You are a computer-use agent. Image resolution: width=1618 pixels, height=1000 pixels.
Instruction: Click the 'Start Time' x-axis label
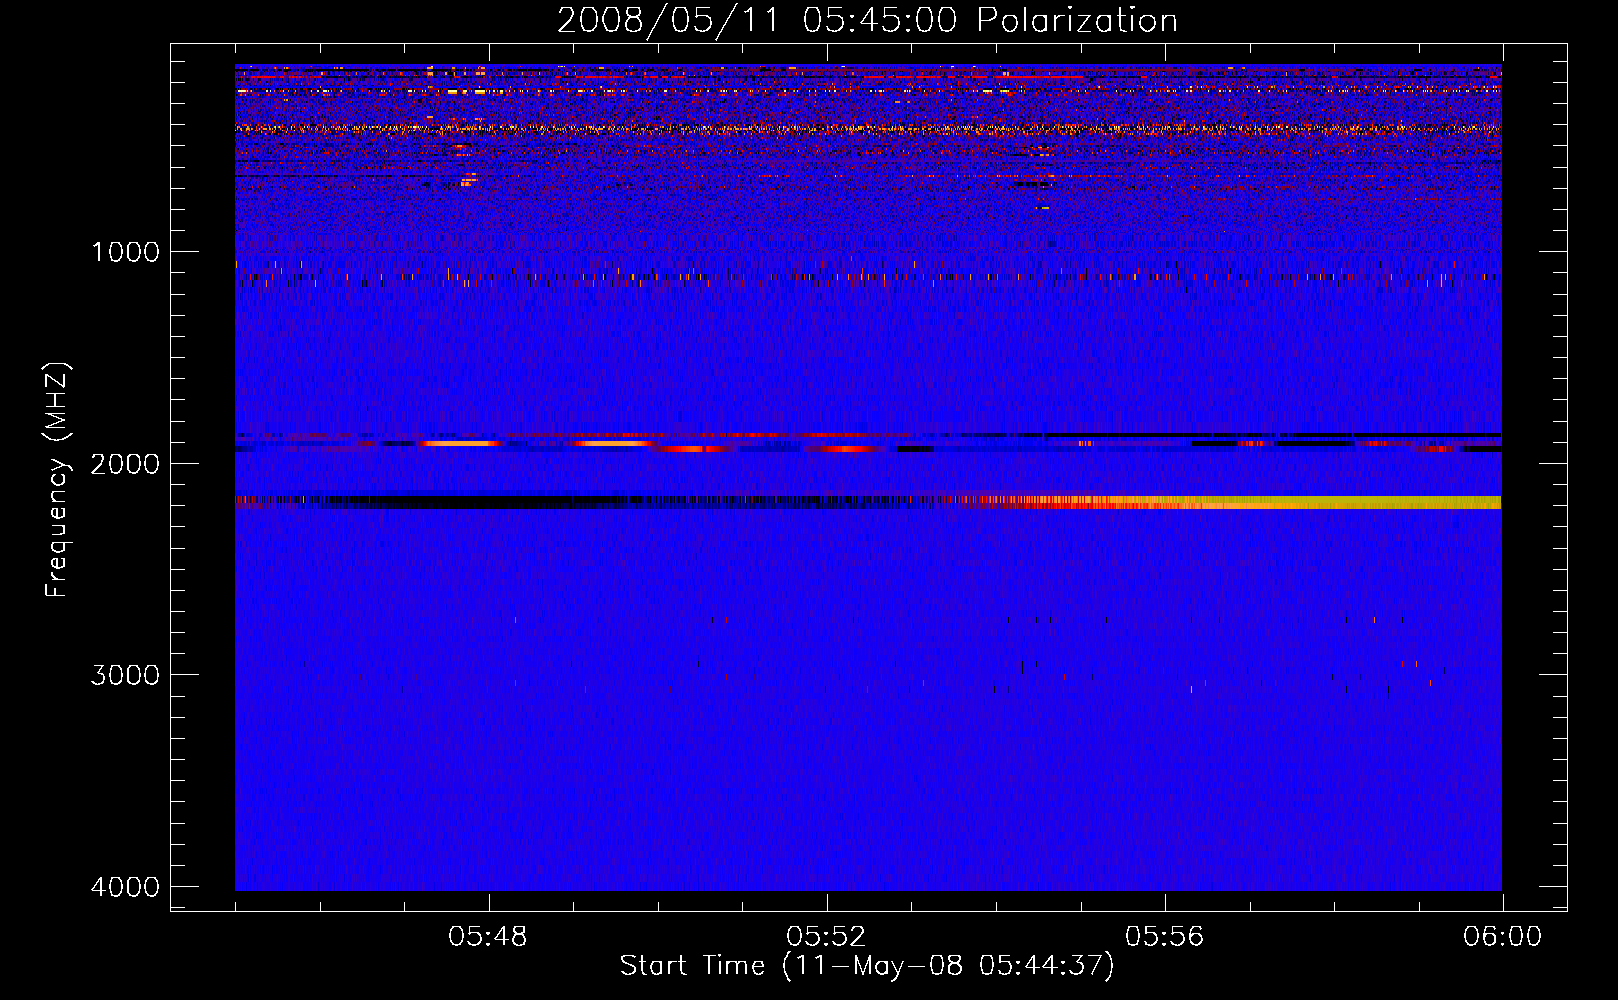pos(866,965)
